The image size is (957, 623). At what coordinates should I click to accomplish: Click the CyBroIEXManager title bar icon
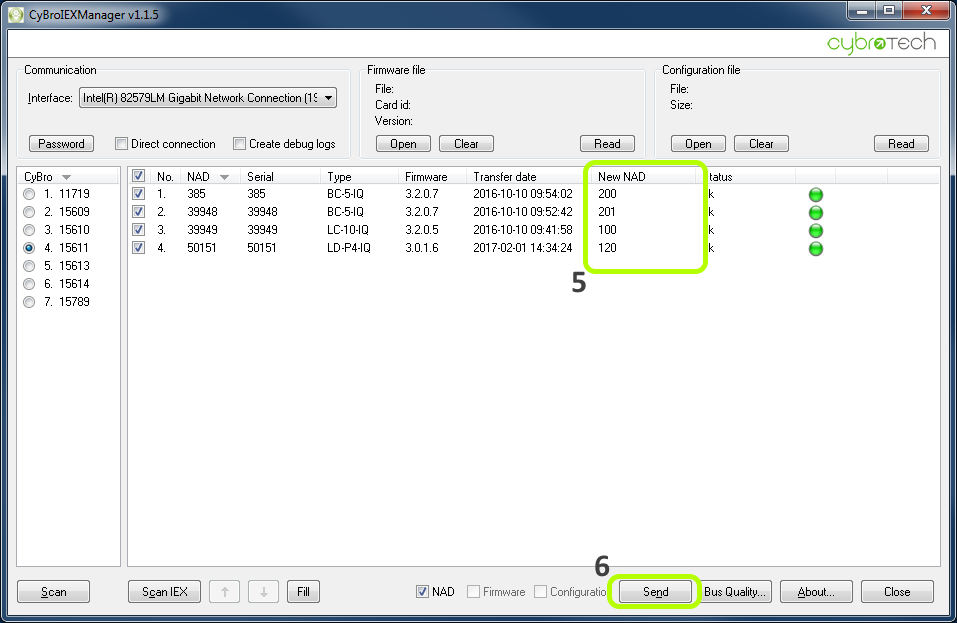point(16,15)
